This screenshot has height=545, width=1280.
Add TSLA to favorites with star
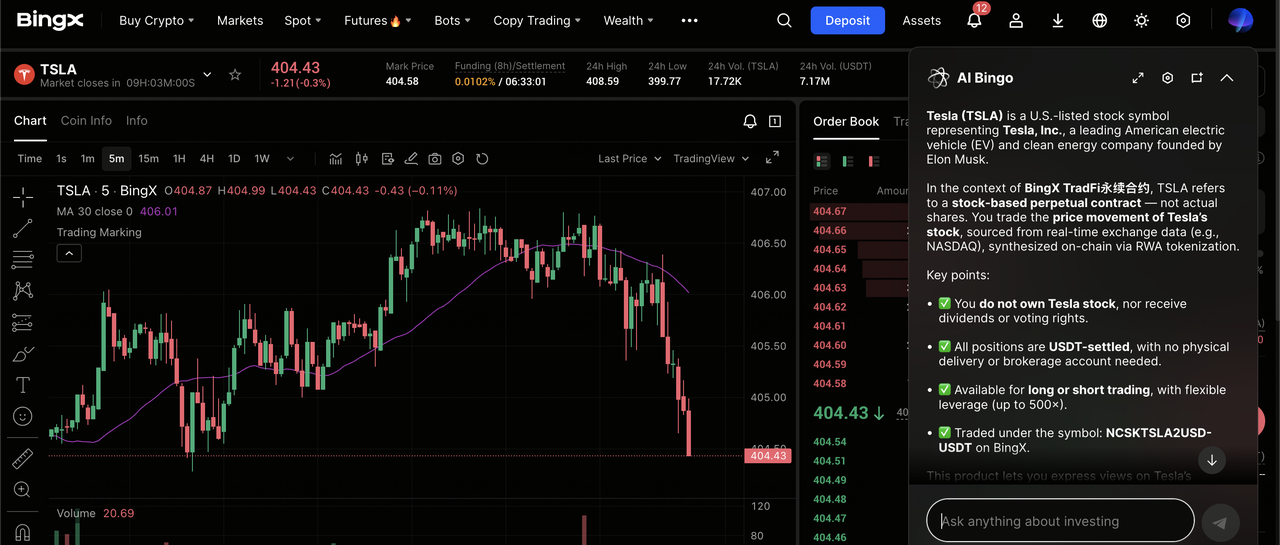pos(235,75)
